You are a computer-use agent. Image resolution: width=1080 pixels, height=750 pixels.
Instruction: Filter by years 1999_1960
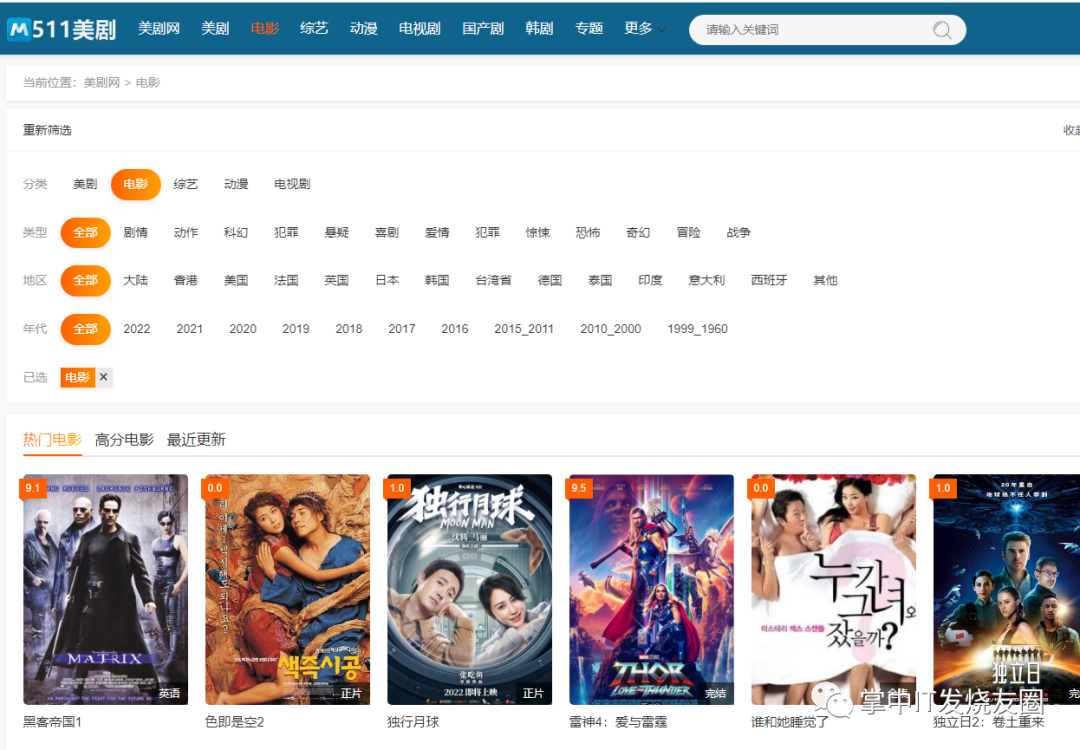point(698,329)
